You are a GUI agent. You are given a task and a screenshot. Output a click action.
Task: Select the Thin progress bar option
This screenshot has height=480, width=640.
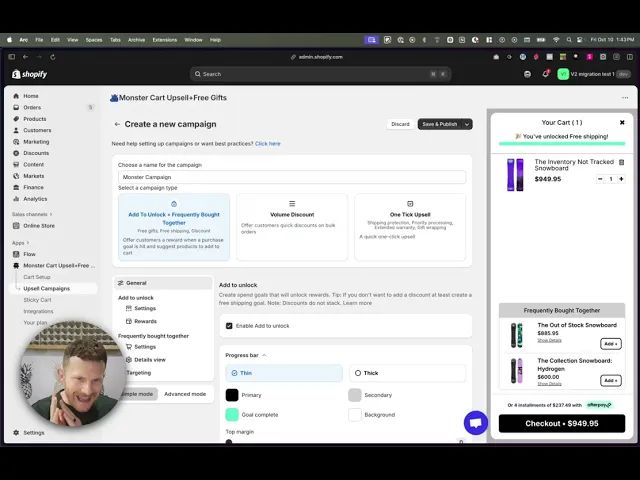(284, 373)
